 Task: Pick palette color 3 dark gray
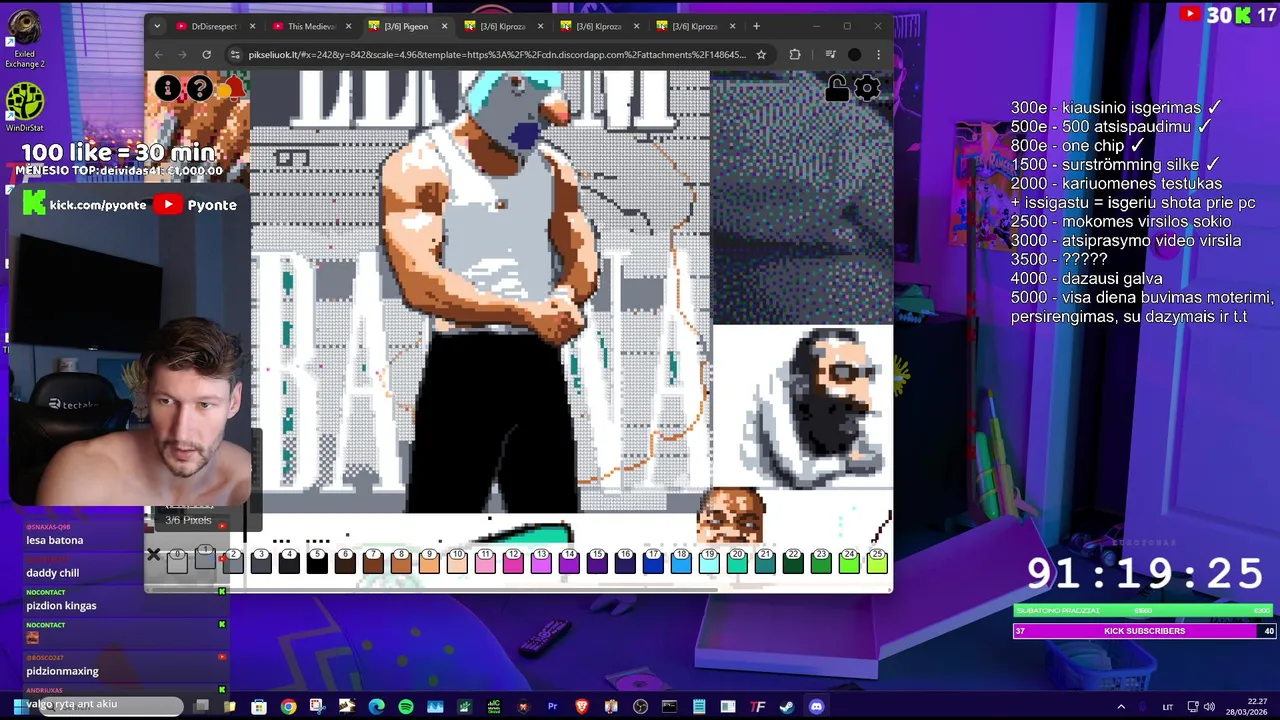(261, 562)
